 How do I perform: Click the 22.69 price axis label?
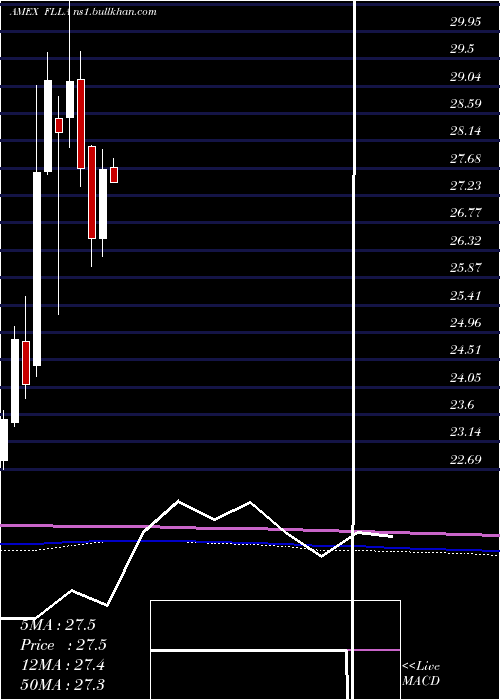pyautogui.click(x=465, y=459)
